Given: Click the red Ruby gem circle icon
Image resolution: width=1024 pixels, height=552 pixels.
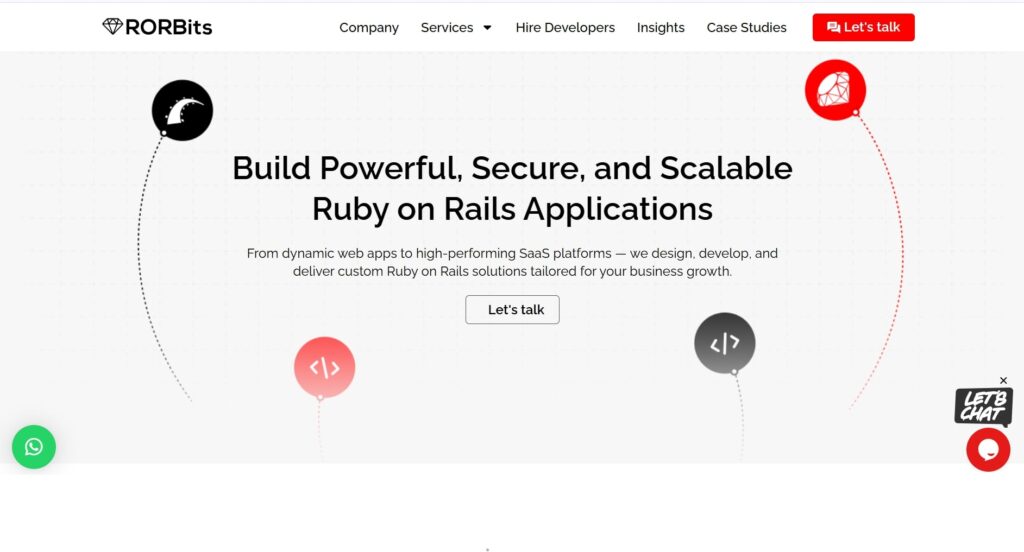Looking at the screenshot, I should click(x=835, y=89).
